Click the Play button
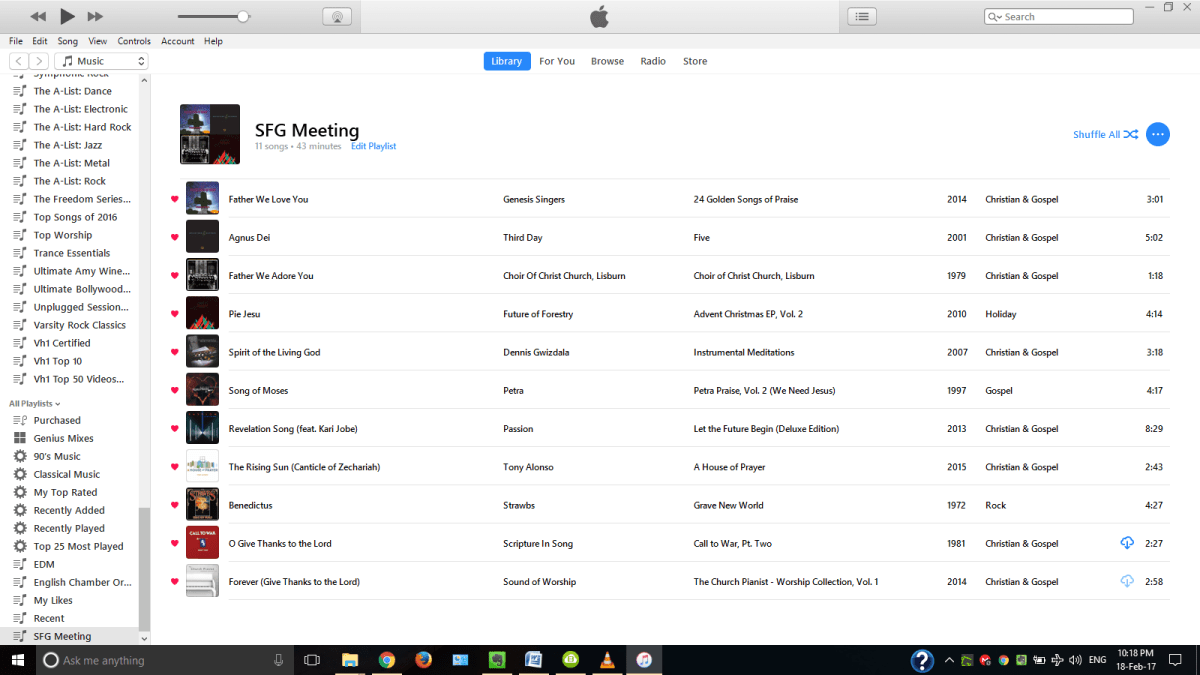Viewport: 1200px width, 675px height. [x=67, y=16]
